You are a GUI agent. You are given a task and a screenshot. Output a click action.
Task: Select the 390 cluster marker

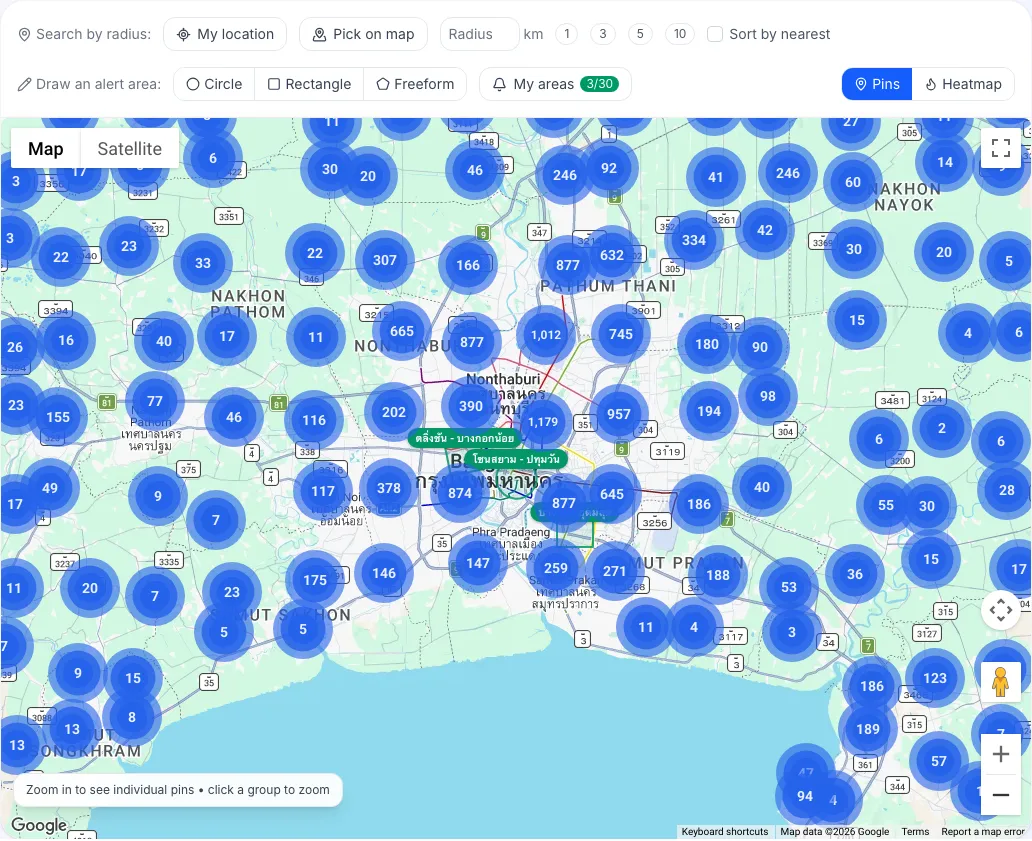(x=471, y=406)
